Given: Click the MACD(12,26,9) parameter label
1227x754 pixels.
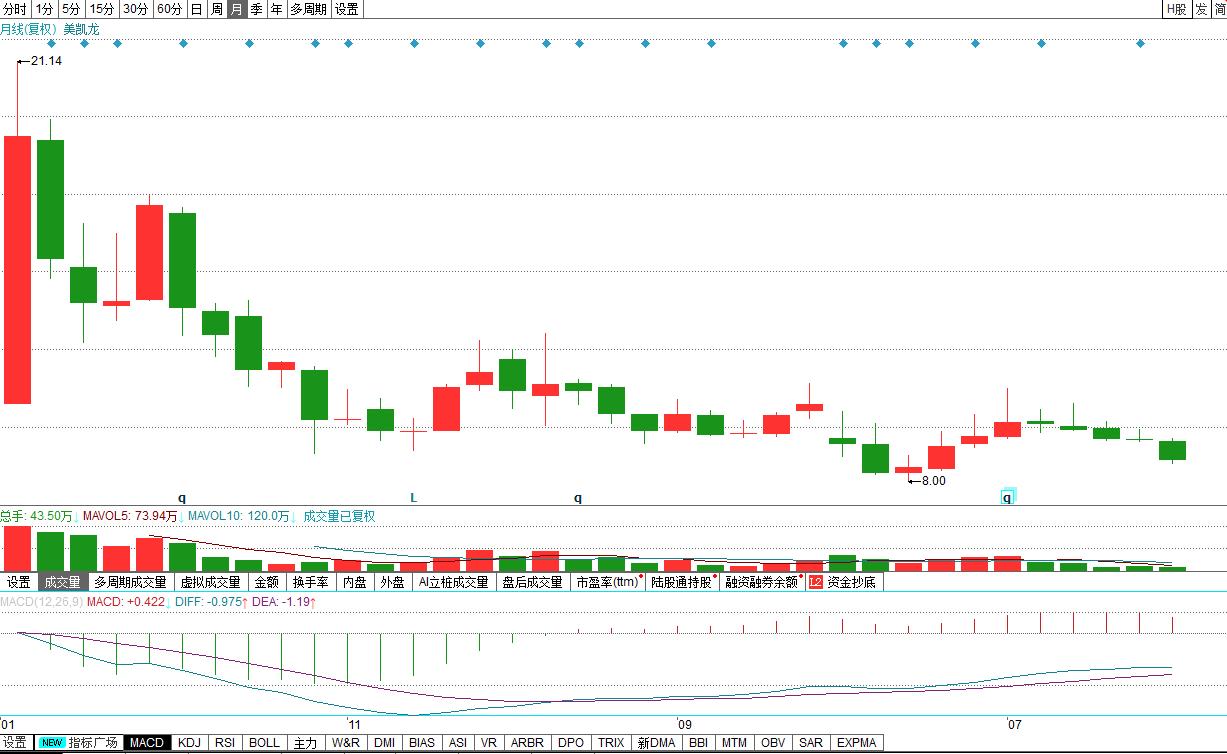Looking at the screenshot, I should pos(40,603).
